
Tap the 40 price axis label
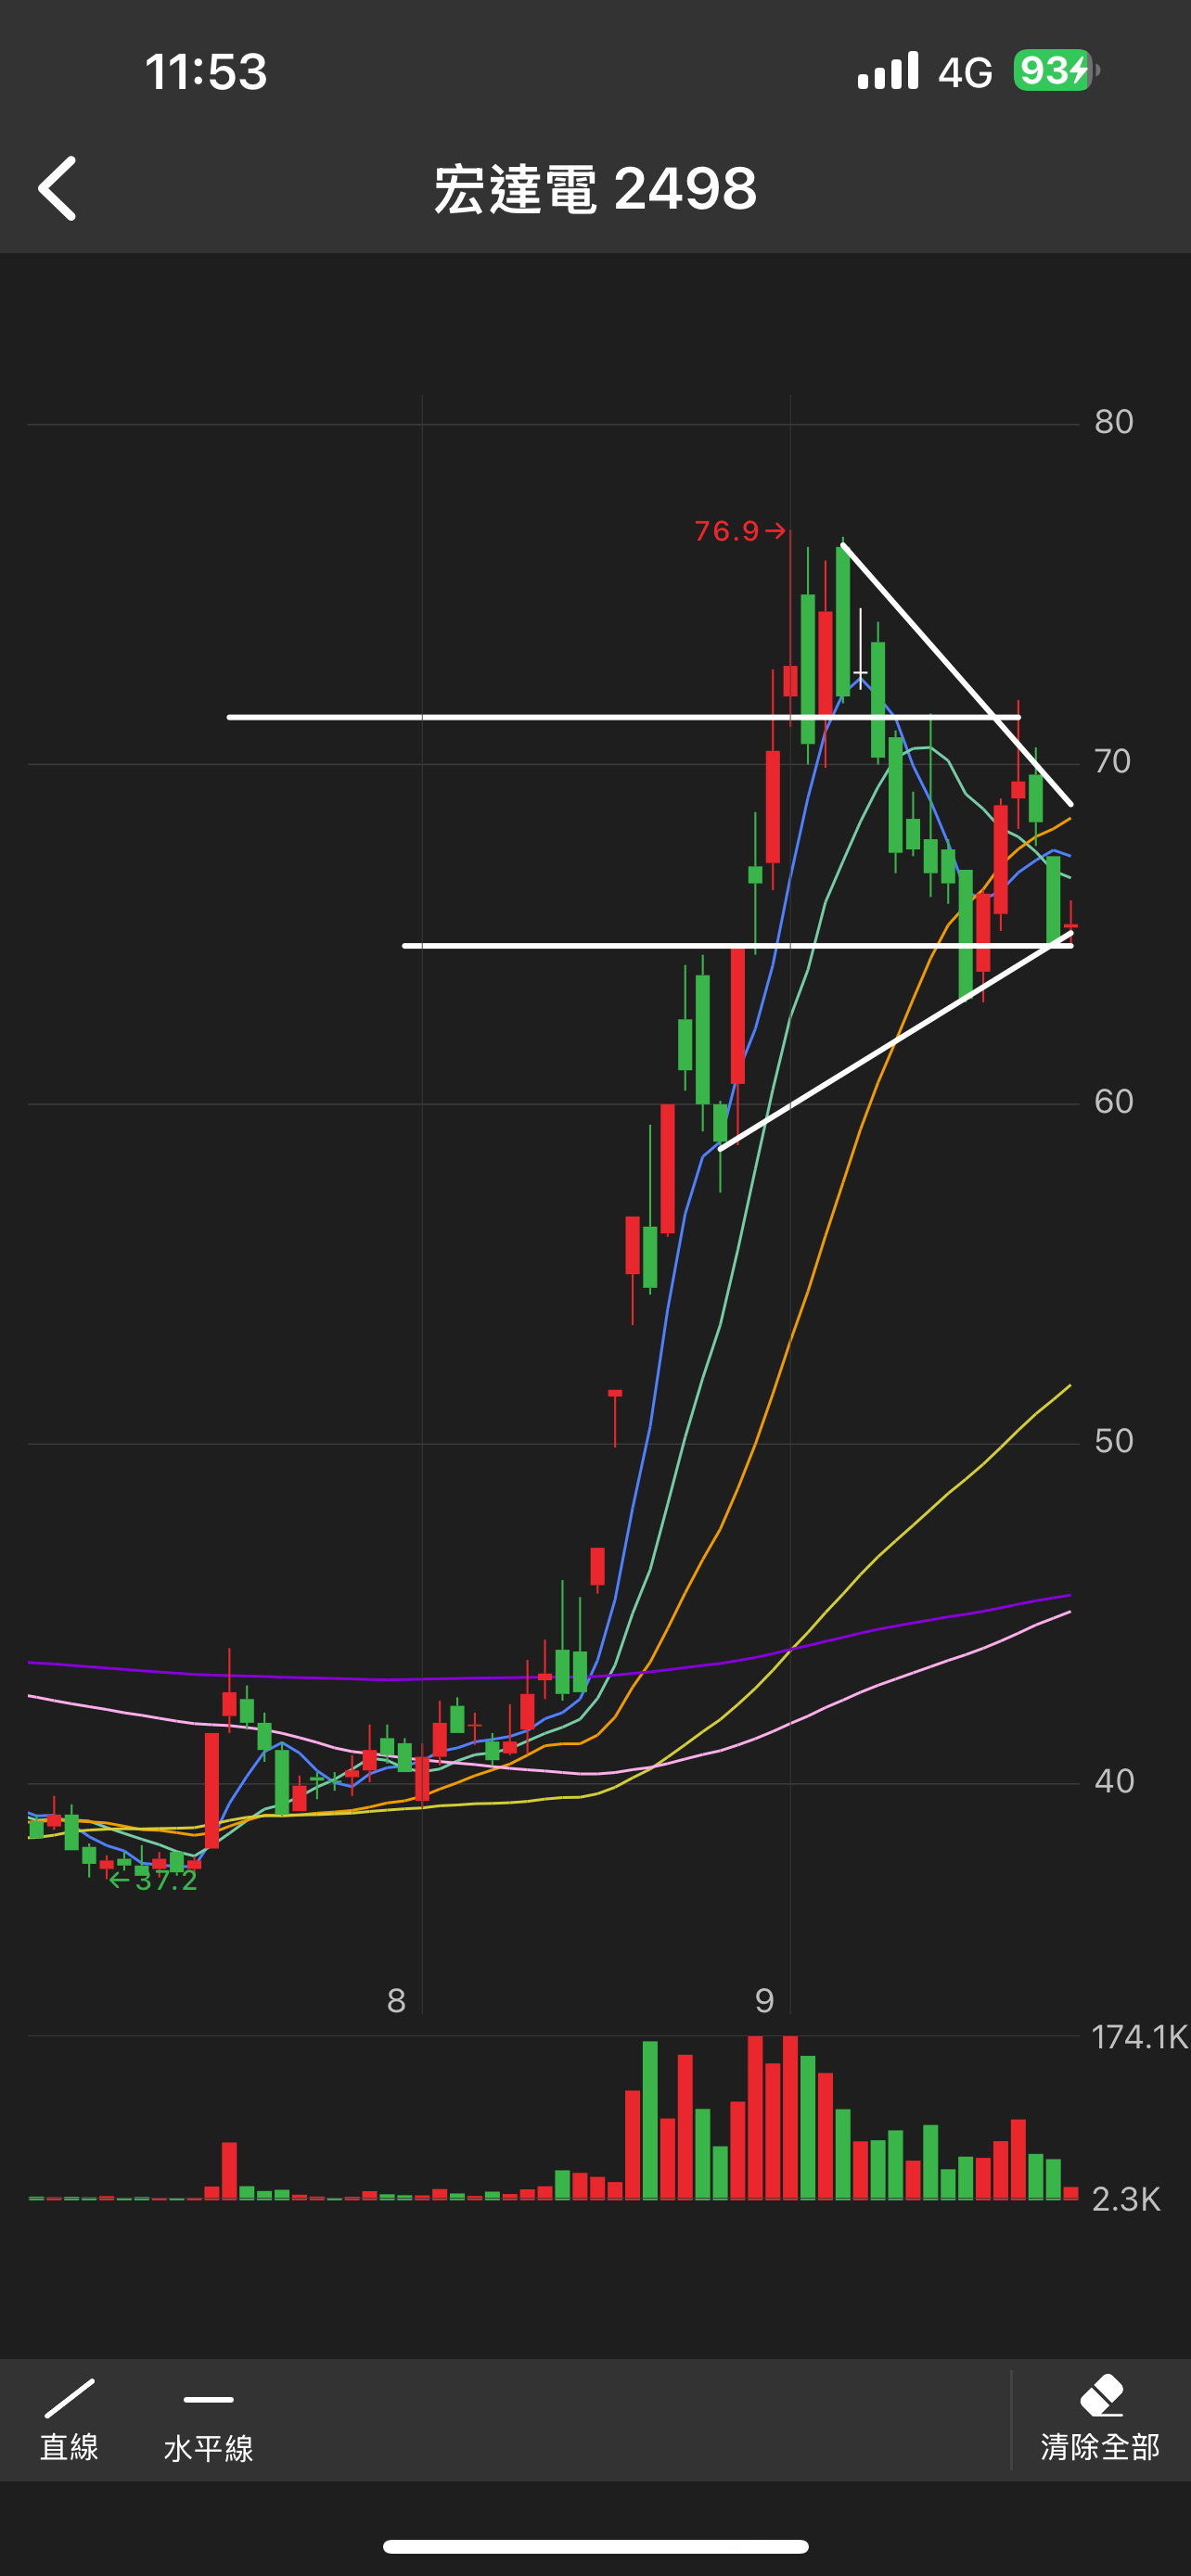click(x=1114, y=1781)
